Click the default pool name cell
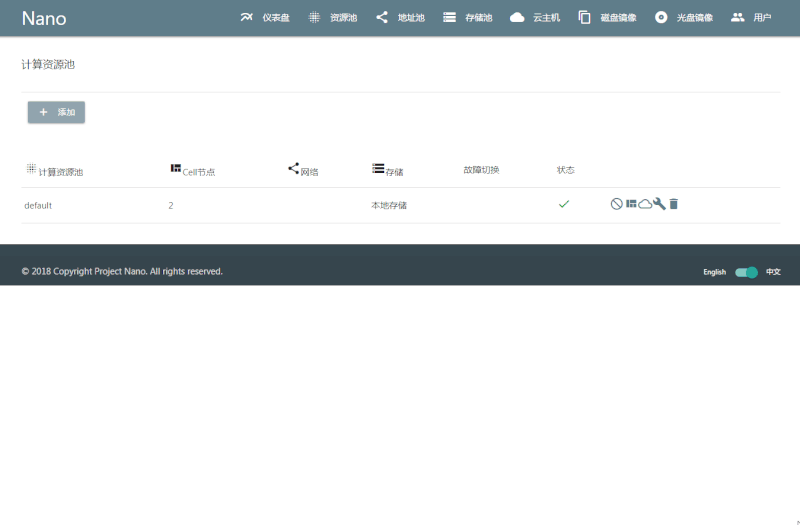Image resolution: width=800 pixels, height=525 pixels. 38,205
